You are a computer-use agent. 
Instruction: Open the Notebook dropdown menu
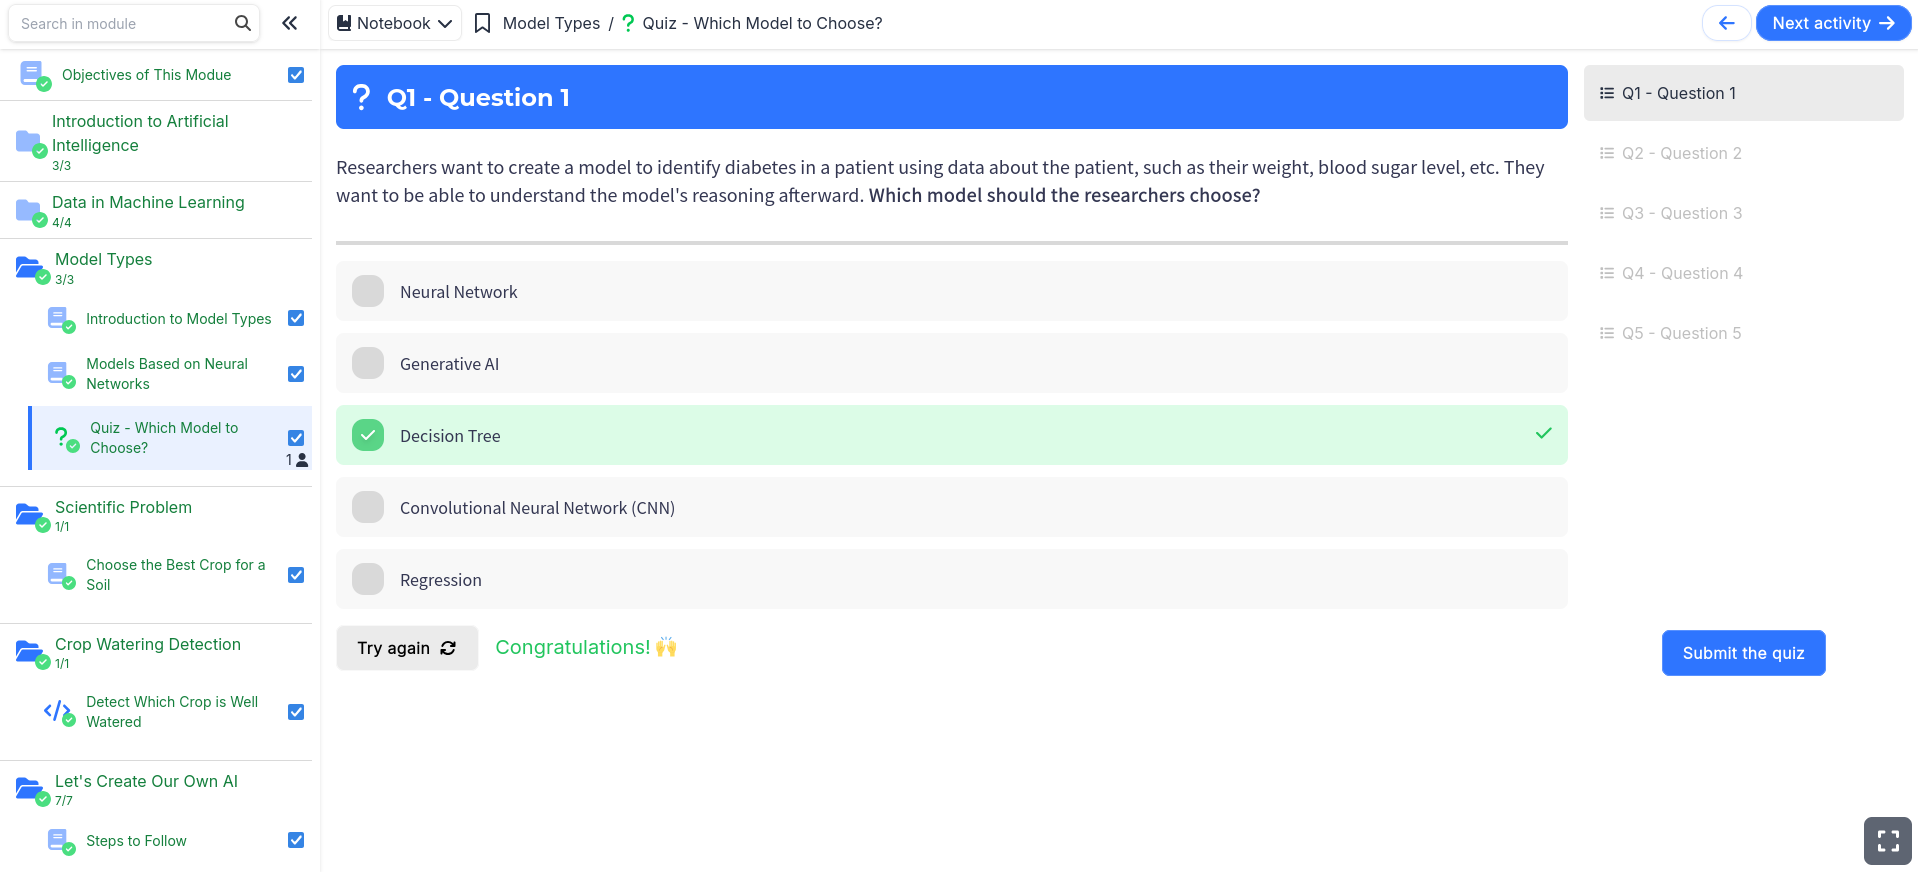coord(395,23)
